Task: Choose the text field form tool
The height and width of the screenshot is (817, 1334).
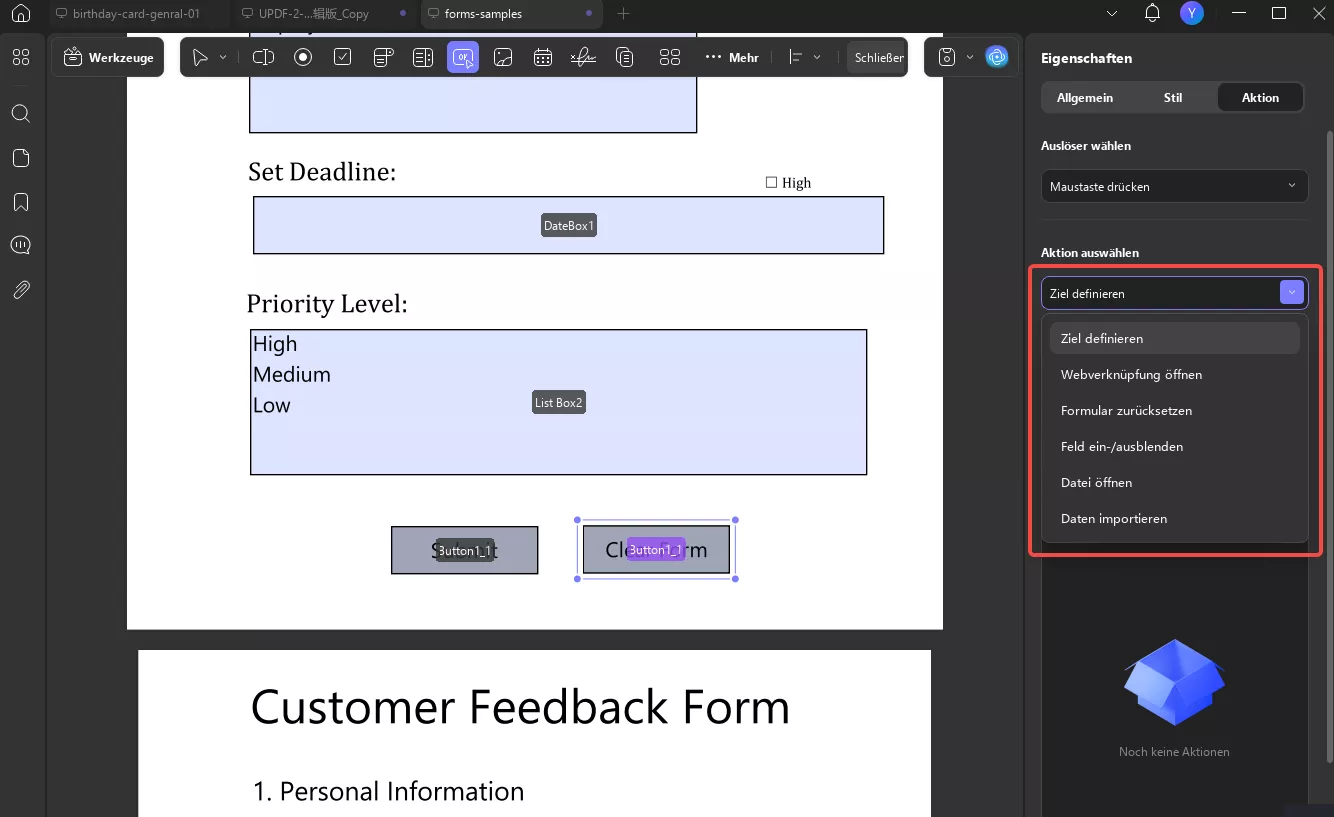Action: 263,57
